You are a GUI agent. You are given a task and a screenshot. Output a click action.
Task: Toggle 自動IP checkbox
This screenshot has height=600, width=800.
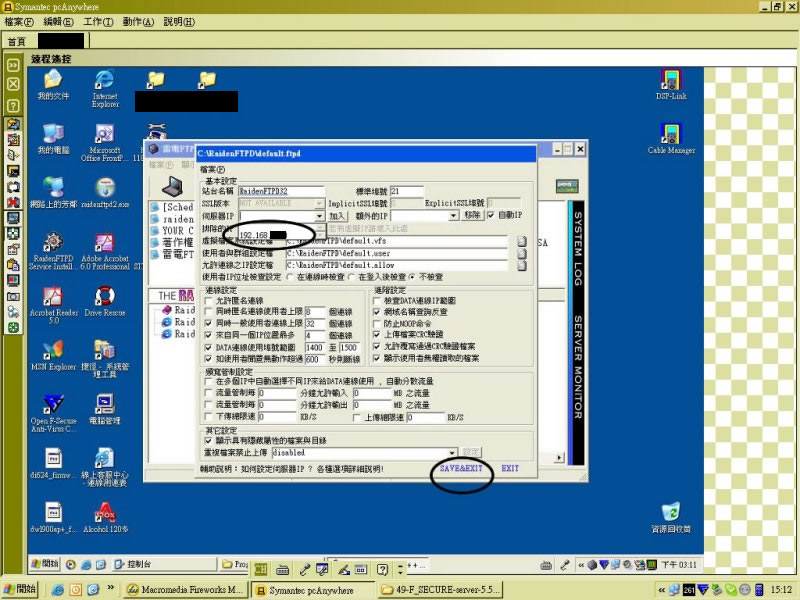pos(491,215)
